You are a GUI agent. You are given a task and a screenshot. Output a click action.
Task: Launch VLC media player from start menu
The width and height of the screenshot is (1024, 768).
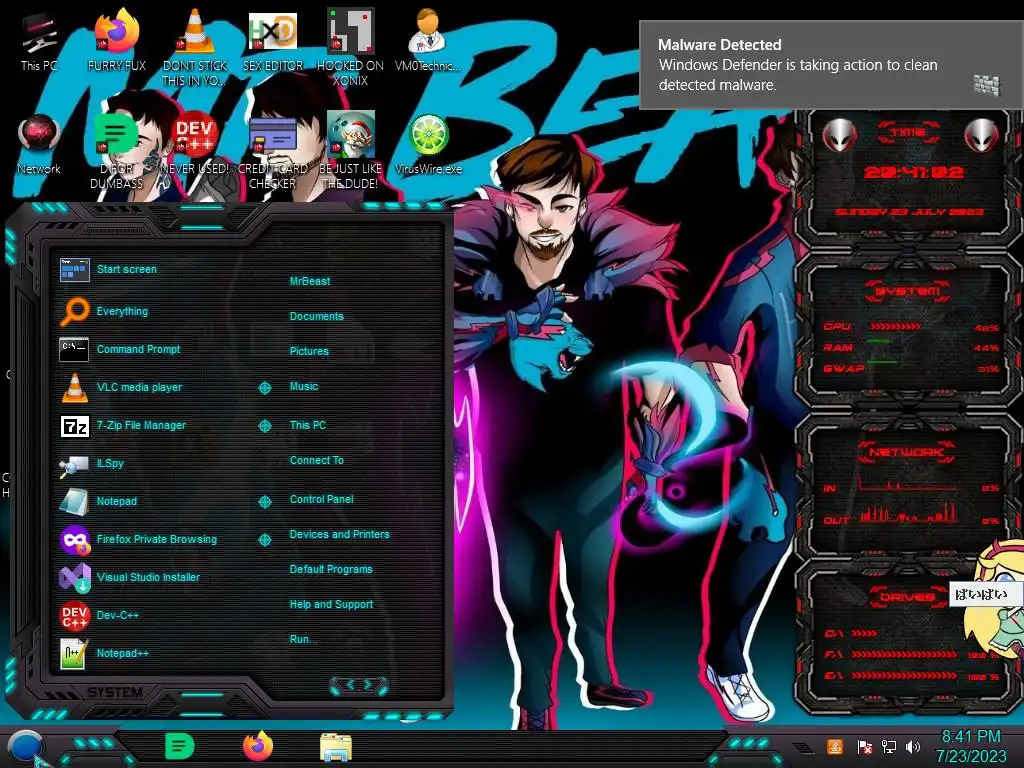(x=139, y=387)
